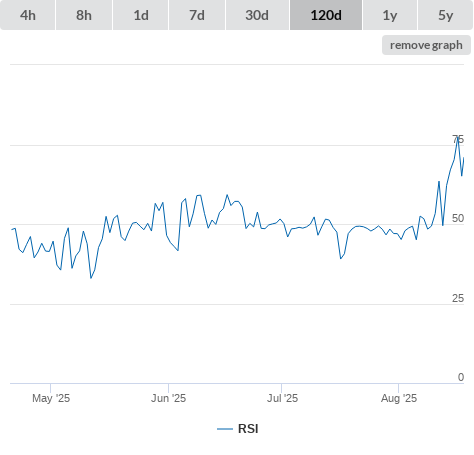
Task: Click the active 120d range tab
Action: [x=326, y=15]
